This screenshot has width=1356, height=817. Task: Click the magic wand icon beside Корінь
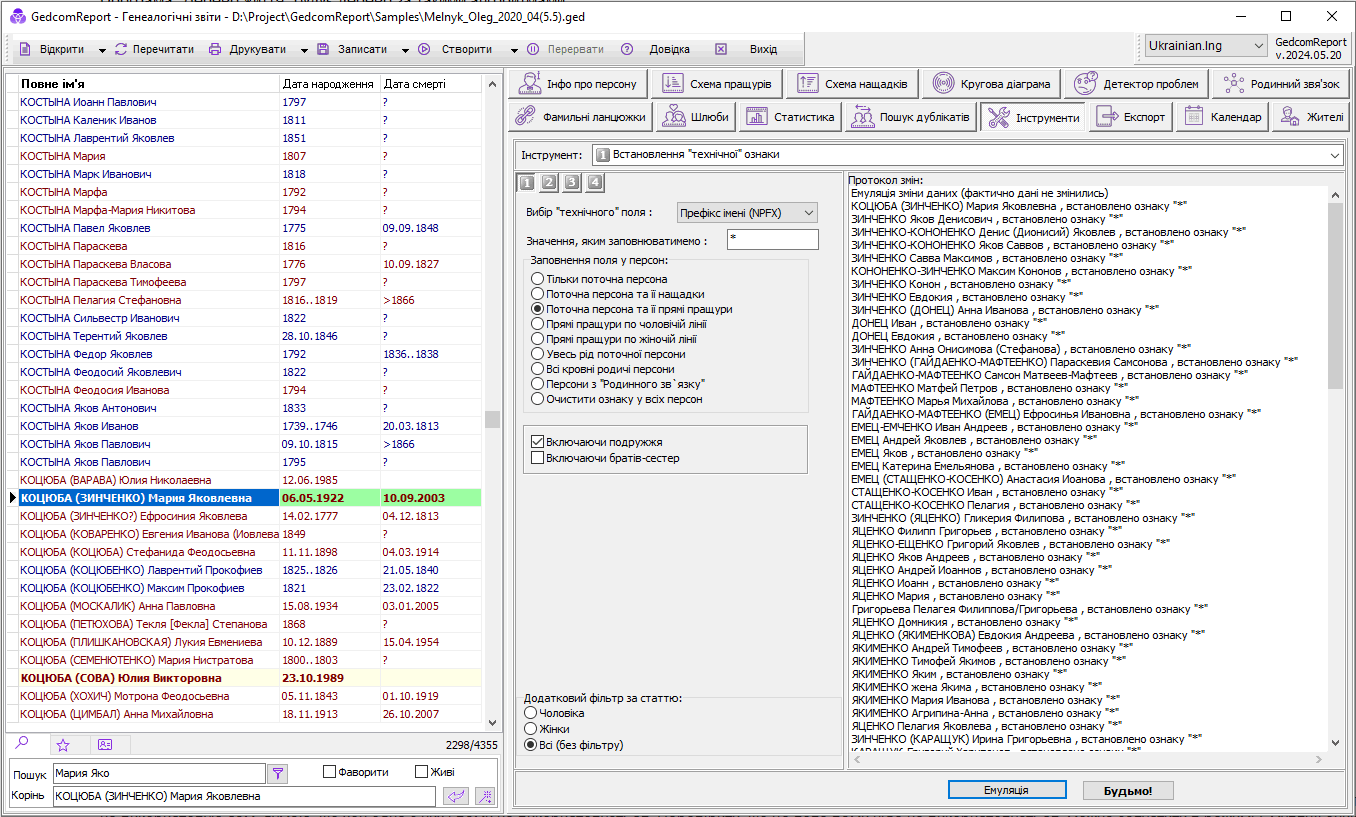[485, 796]
